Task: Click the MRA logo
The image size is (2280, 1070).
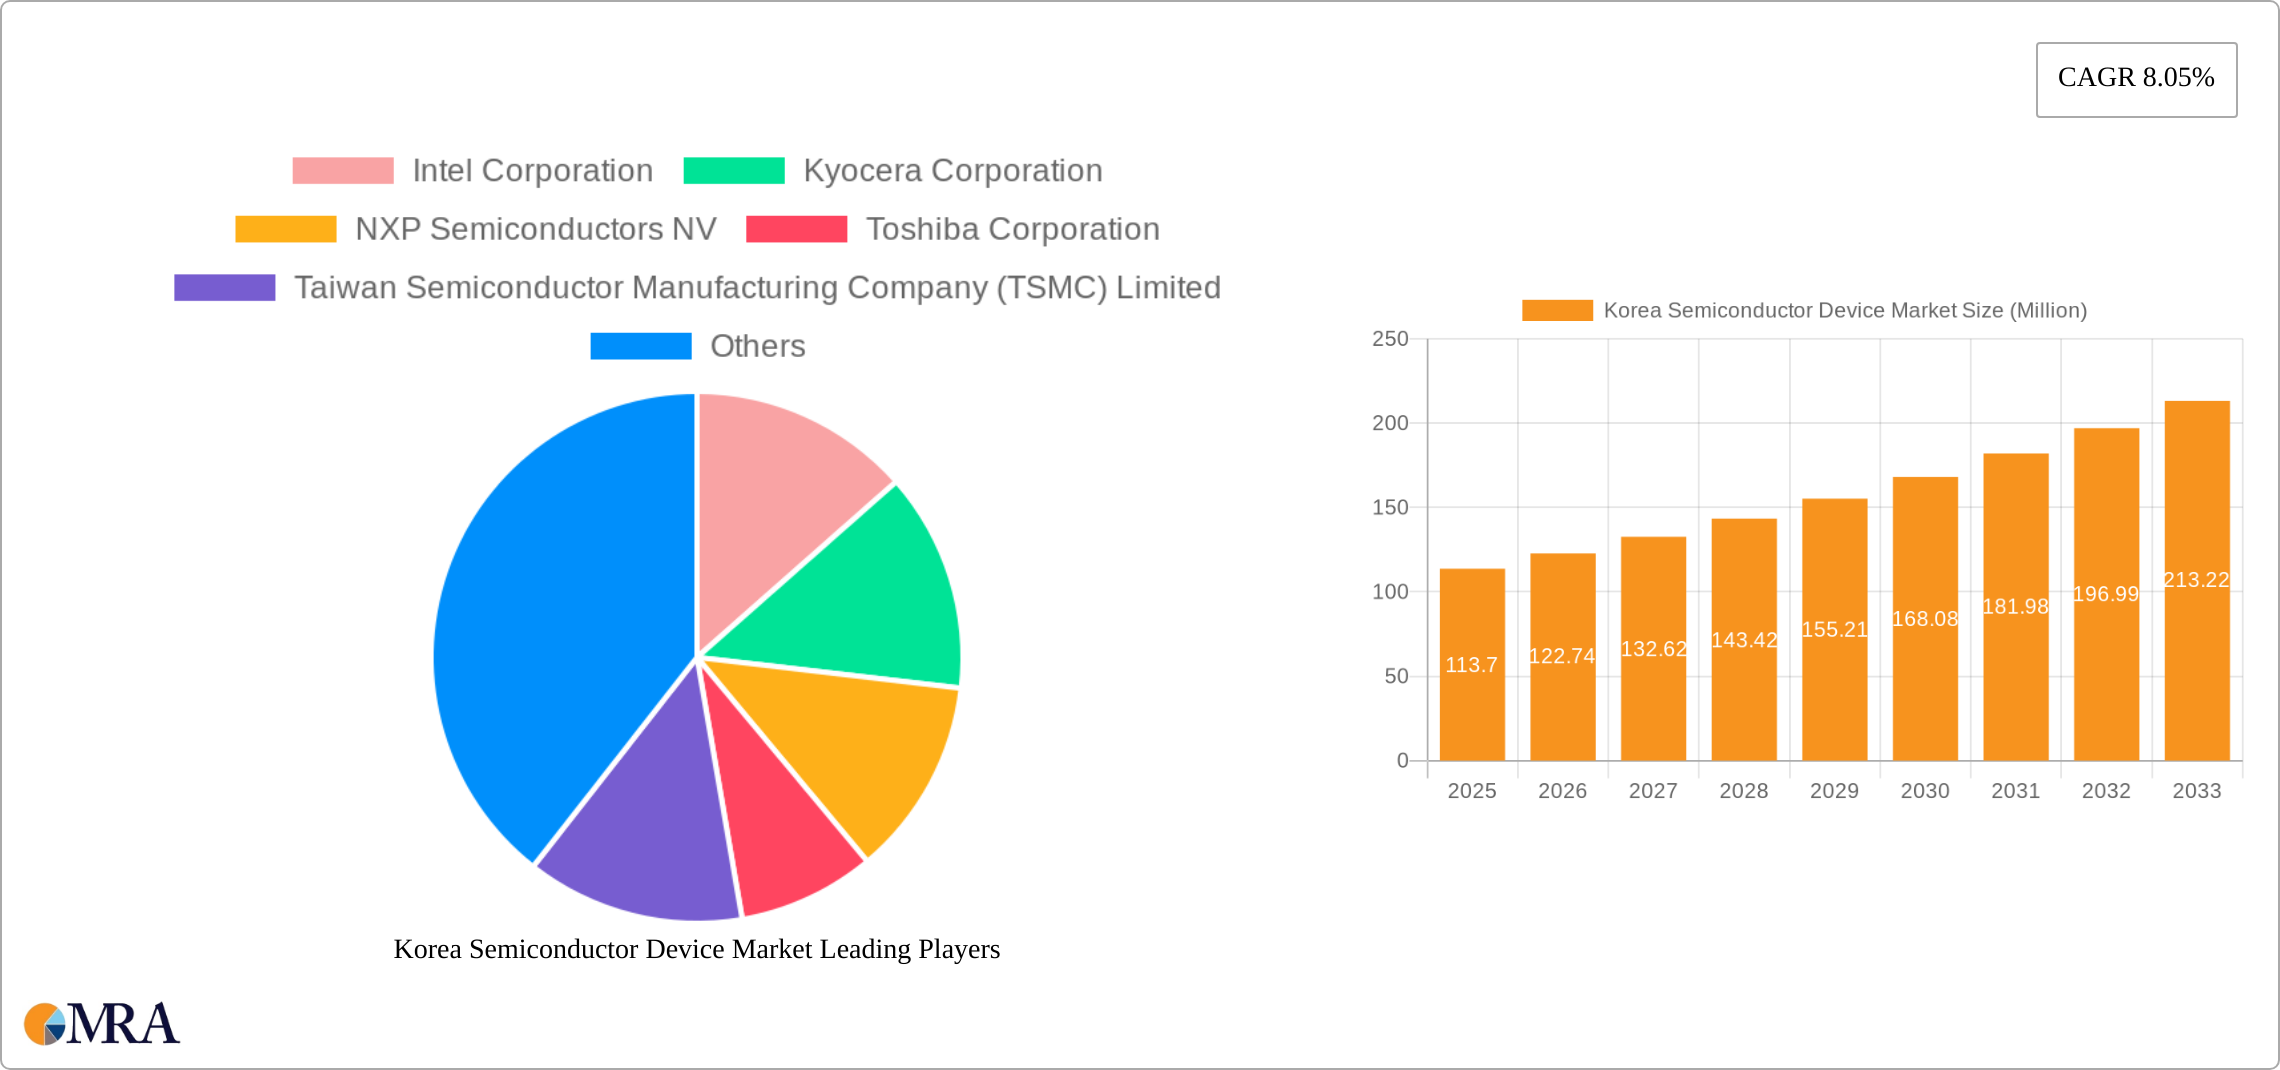Action: pos(102,1024)
